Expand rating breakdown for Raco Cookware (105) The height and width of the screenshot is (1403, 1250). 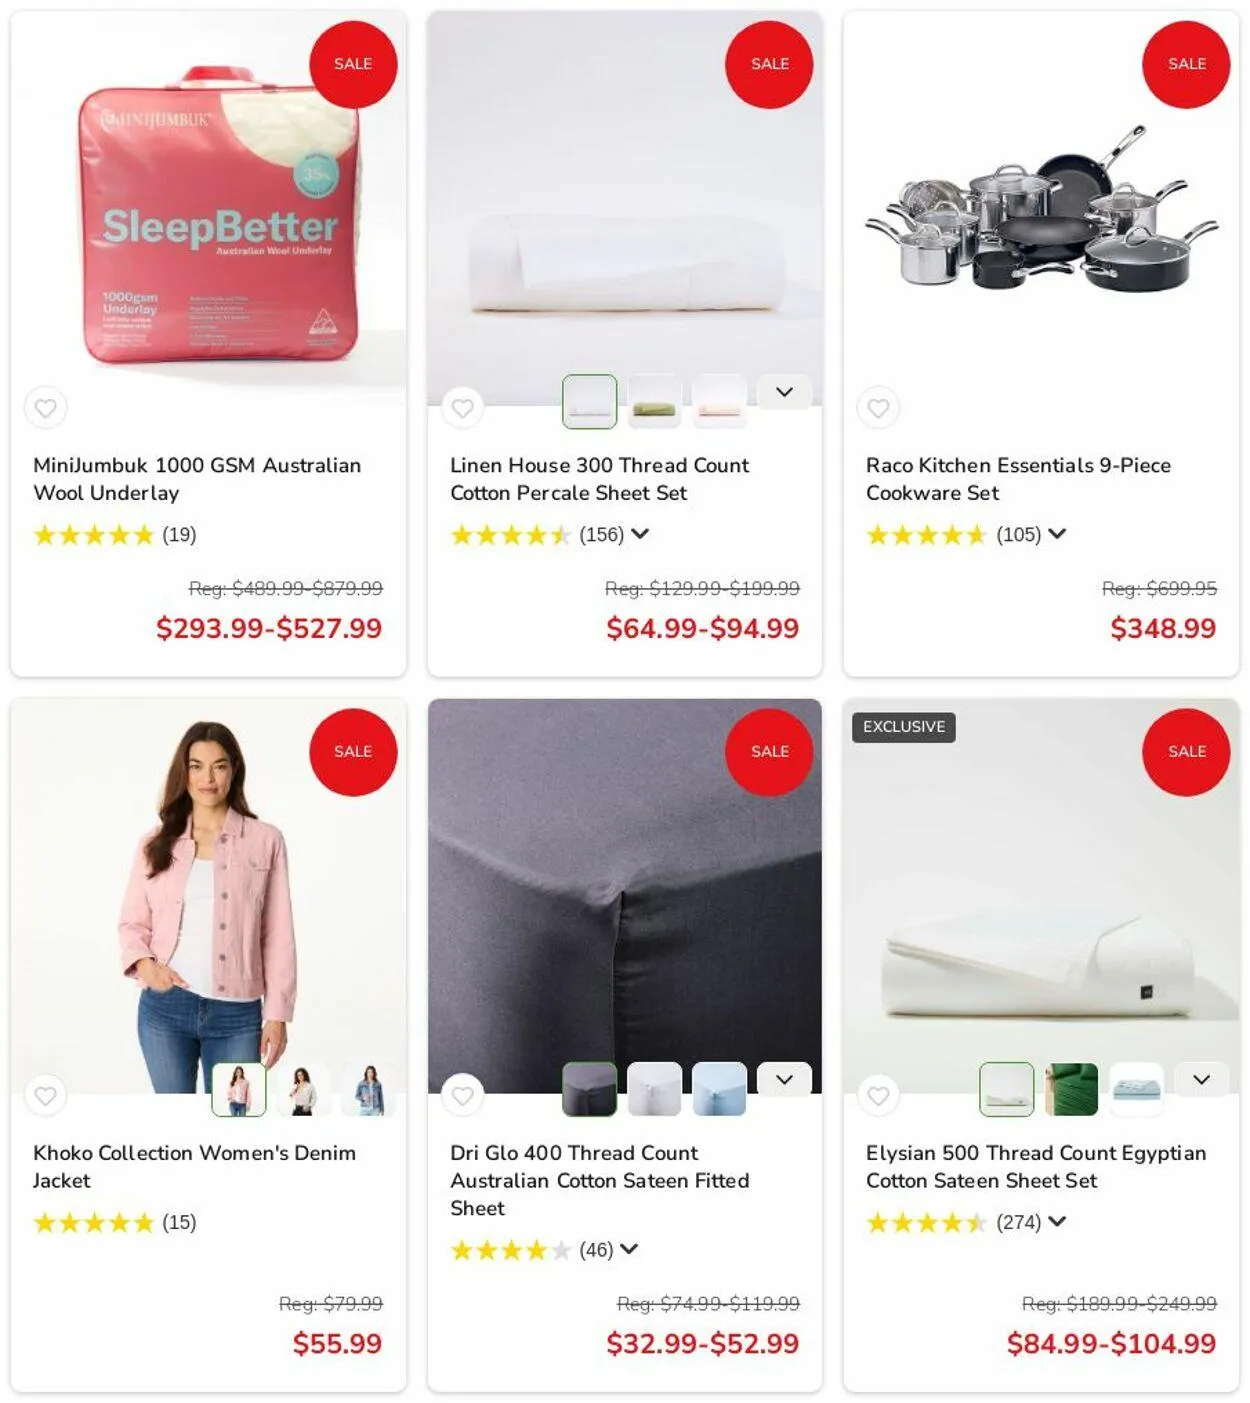point(1057,534)
